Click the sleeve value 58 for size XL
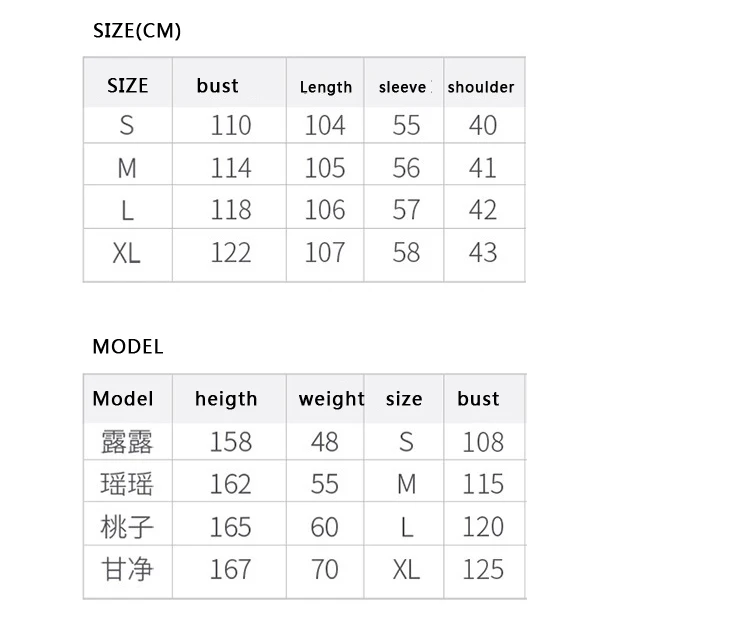The height and width of the screenshot is (635, 750). pyautogui.click(x=406, y=252)
